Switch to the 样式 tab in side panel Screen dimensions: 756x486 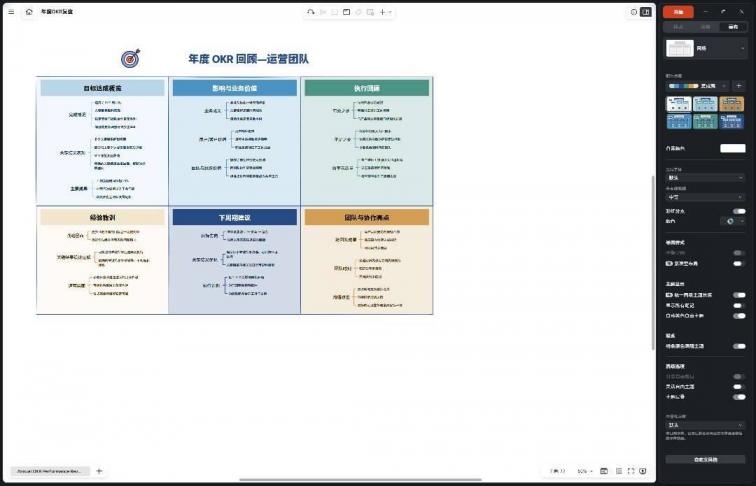[678, 27]
